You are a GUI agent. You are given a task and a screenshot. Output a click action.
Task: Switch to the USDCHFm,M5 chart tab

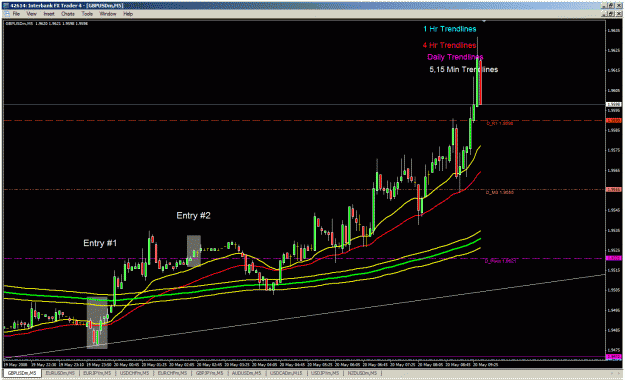point(134,373)
